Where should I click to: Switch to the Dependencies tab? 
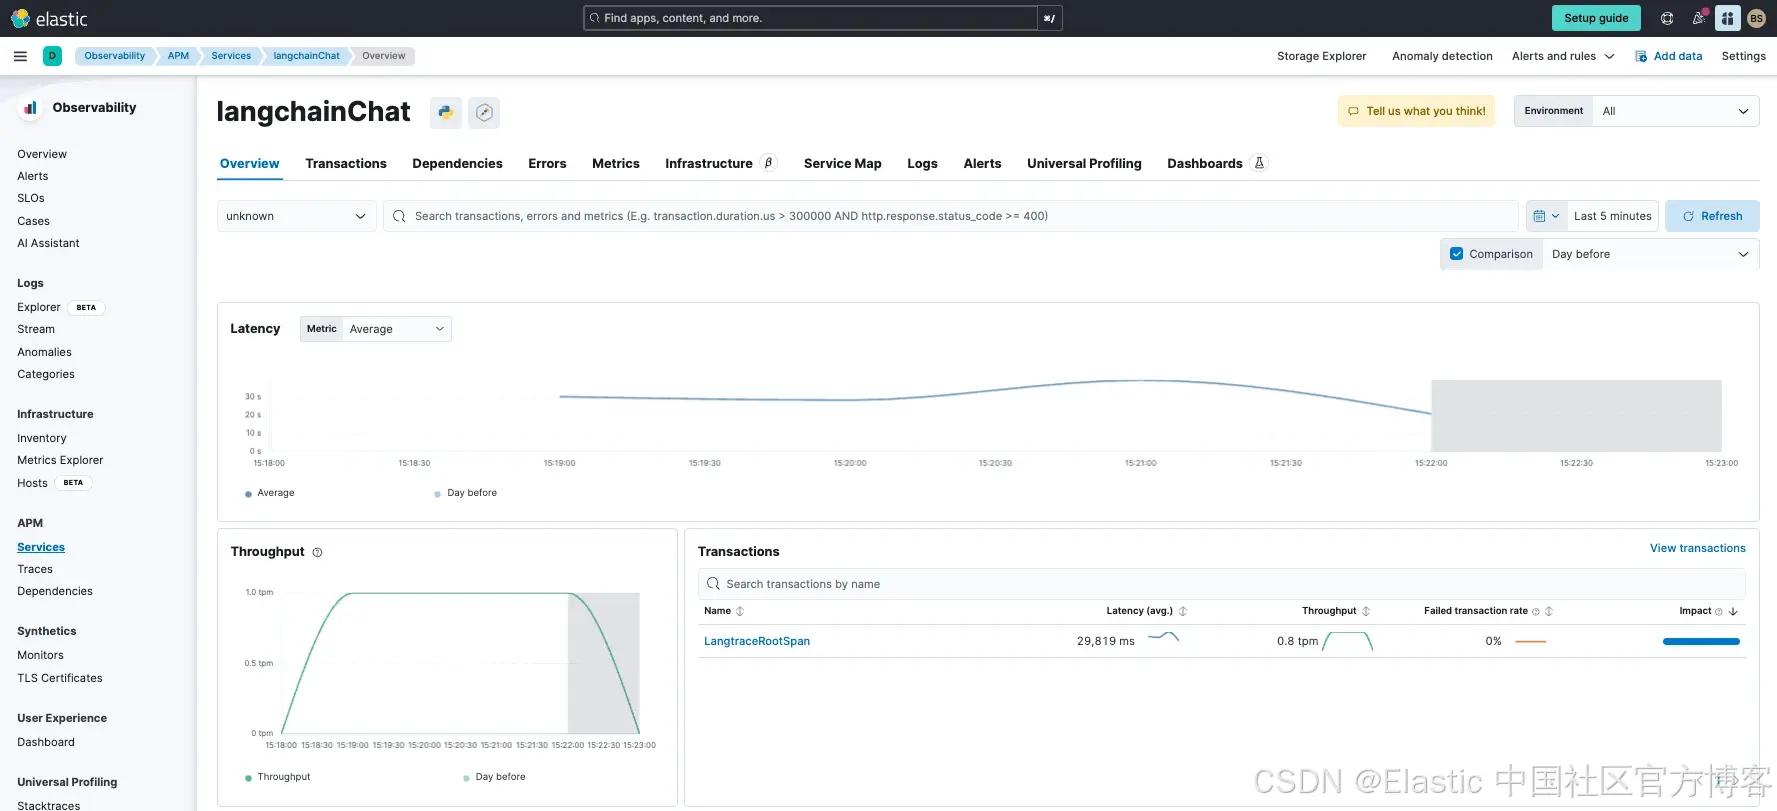click(x=457, y=163)
